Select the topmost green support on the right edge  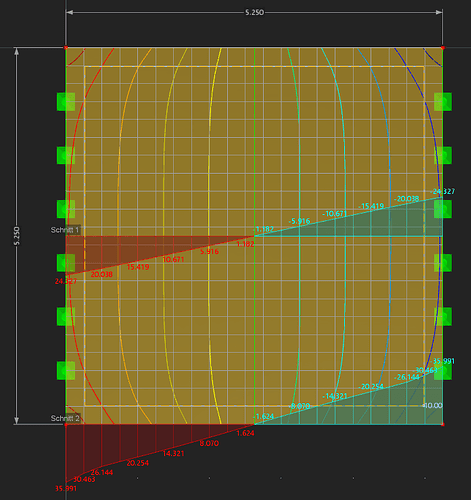[x=443, y=102]
